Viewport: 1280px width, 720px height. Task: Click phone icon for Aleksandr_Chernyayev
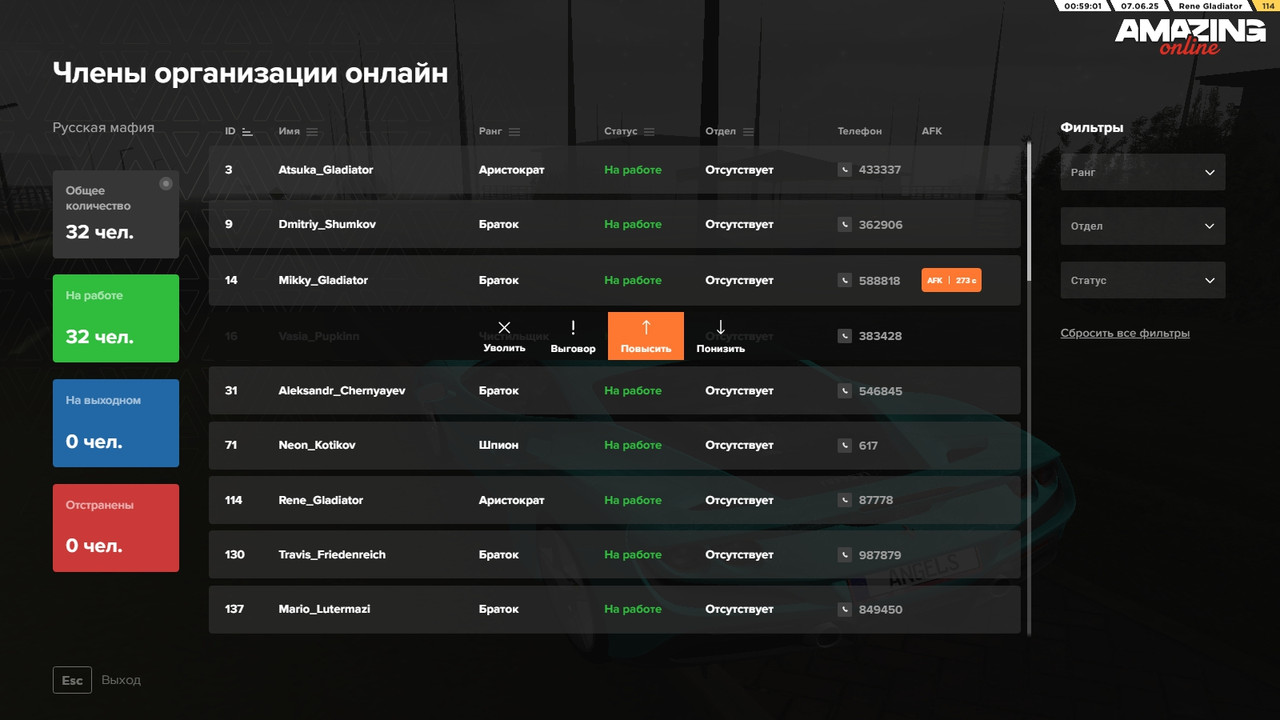point(845,391)
